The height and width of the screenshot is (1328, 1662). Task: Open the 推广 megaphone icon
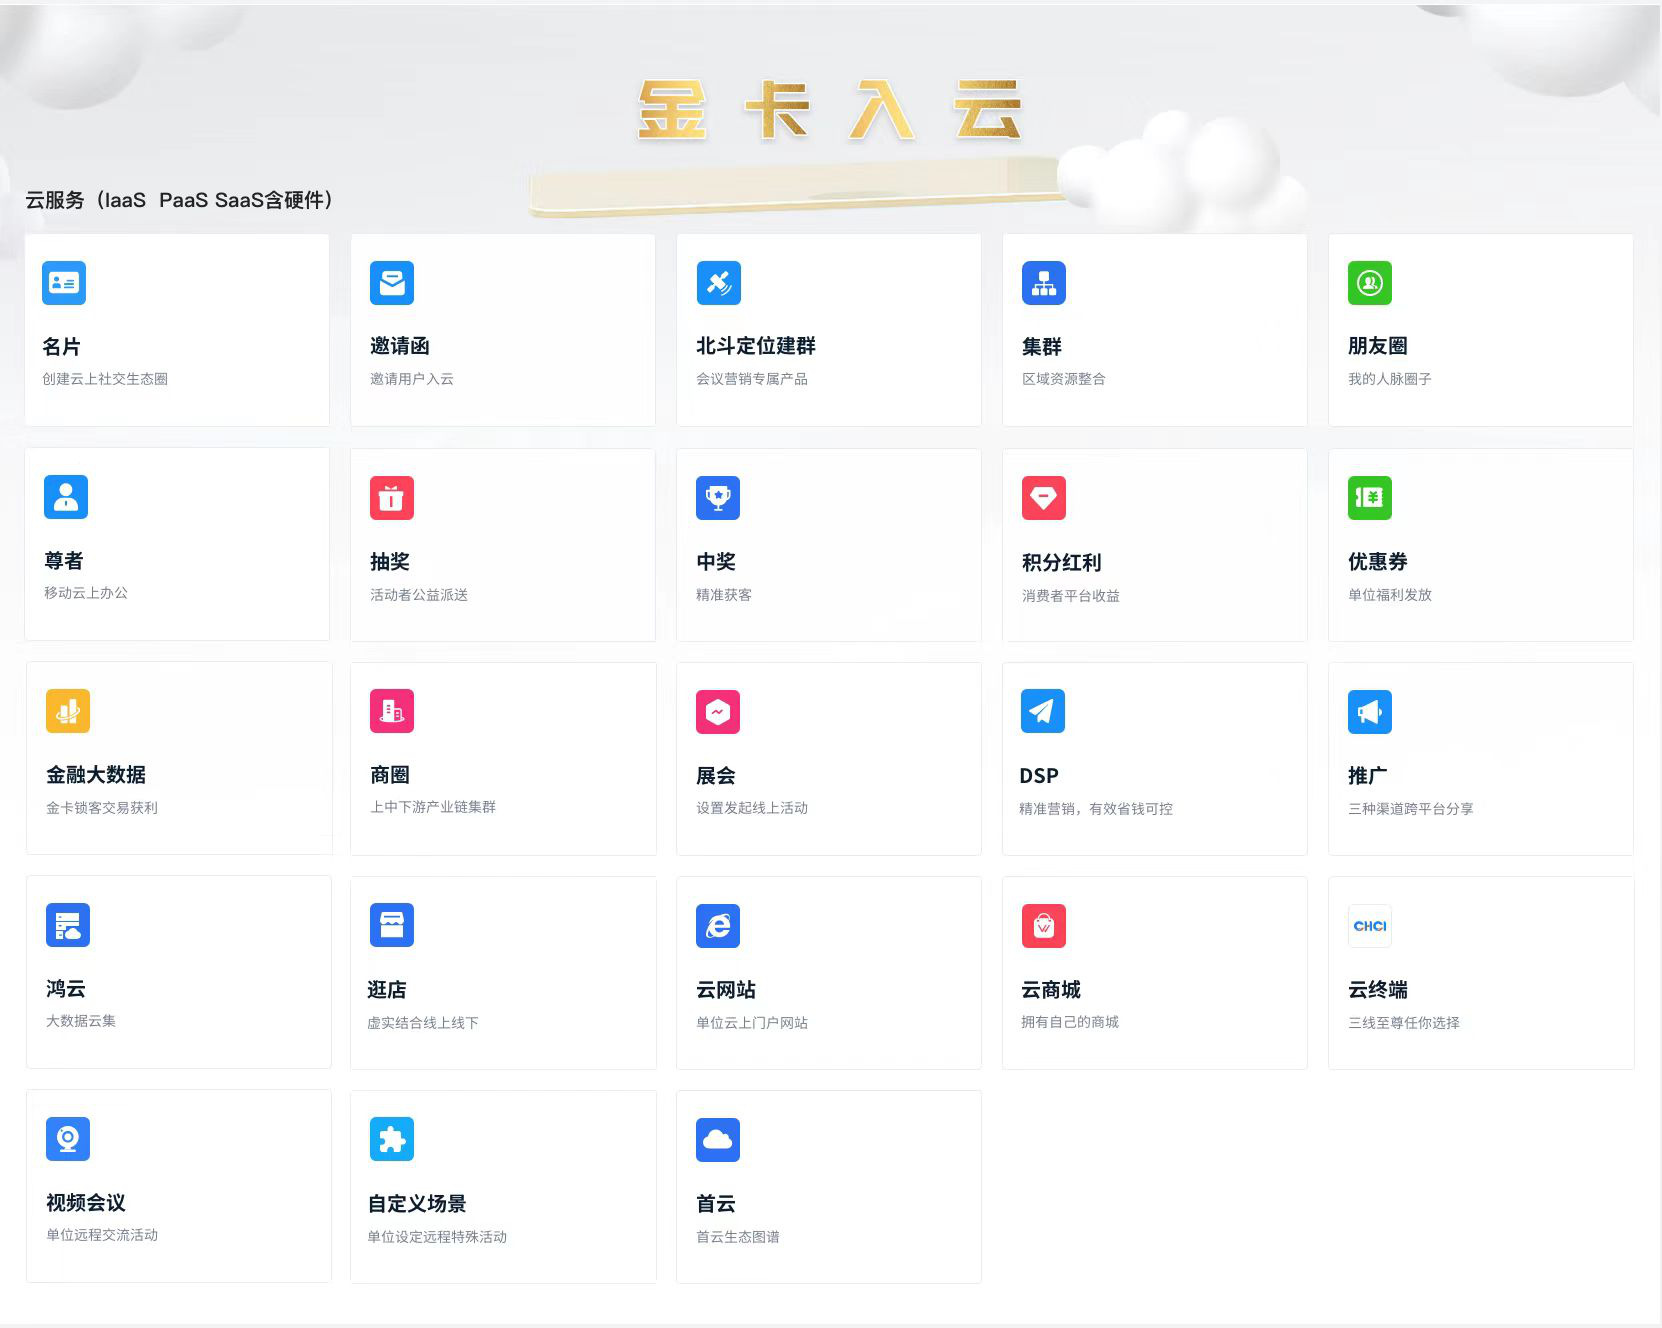tap(1370, 712)
